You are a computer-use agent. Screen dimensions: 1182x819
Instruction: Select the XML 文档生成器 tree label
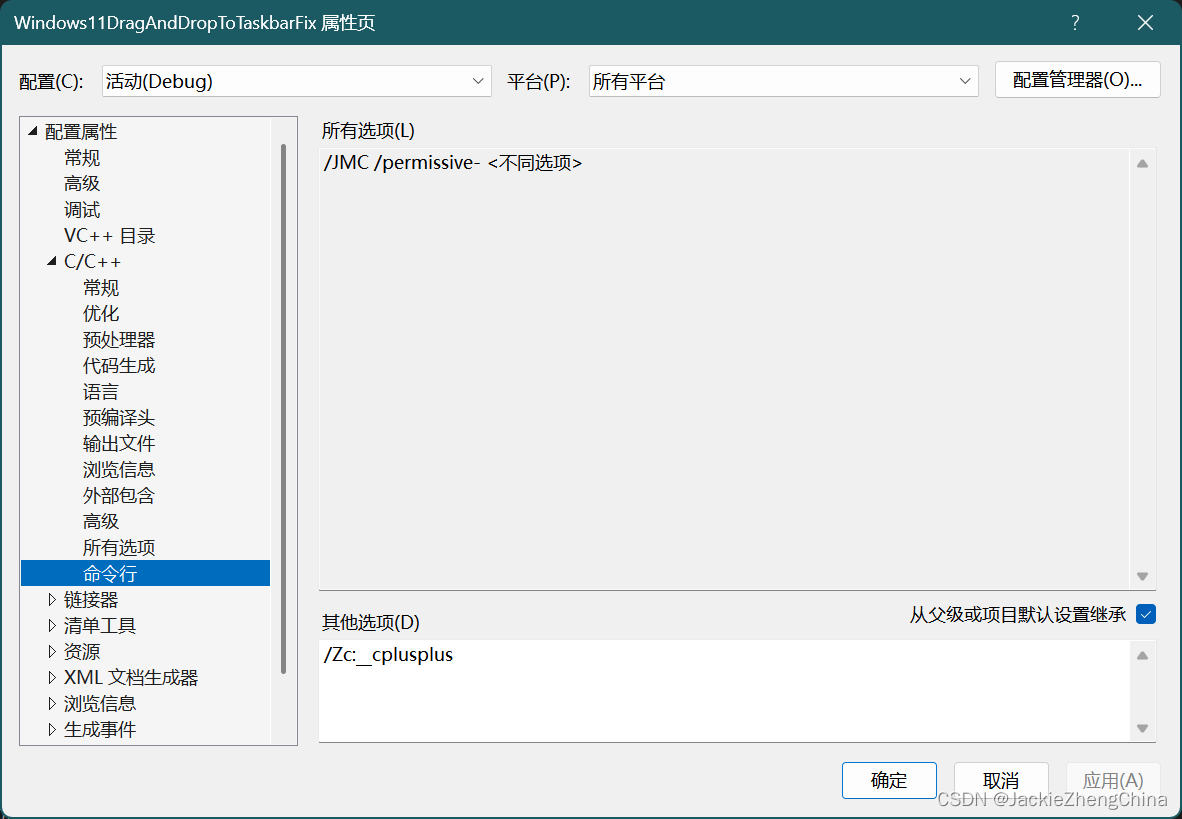click(x=131, y=677)
